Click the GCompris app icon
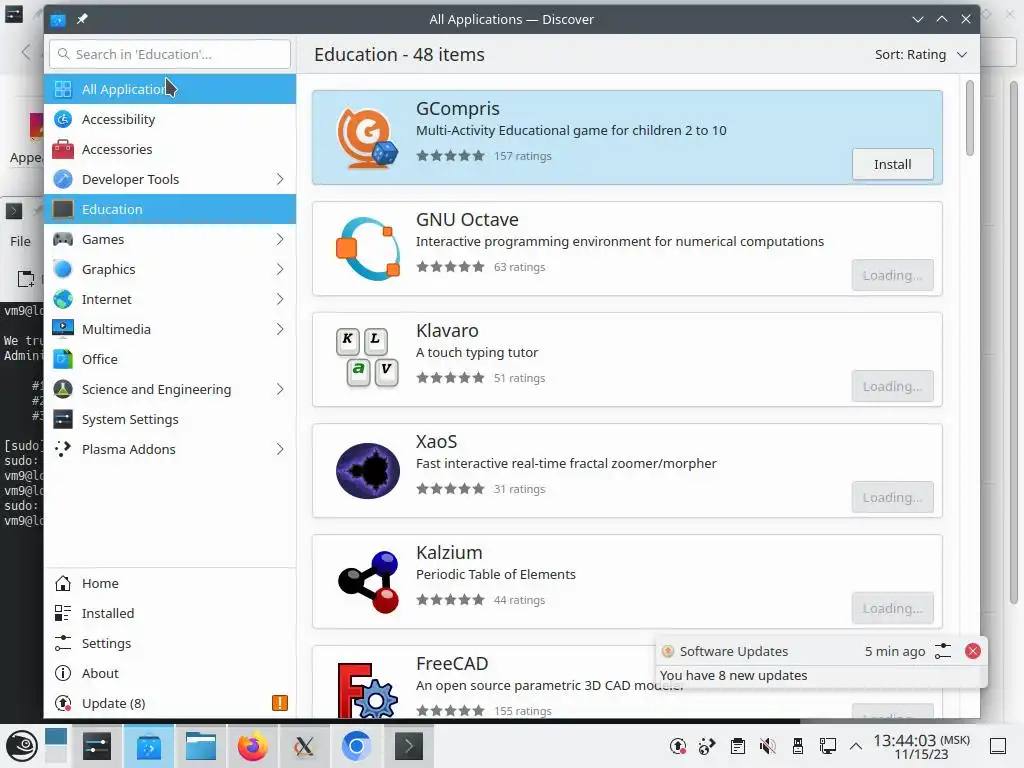The width and height of the screenshot is (1024, 768). (x=367, y=138)
